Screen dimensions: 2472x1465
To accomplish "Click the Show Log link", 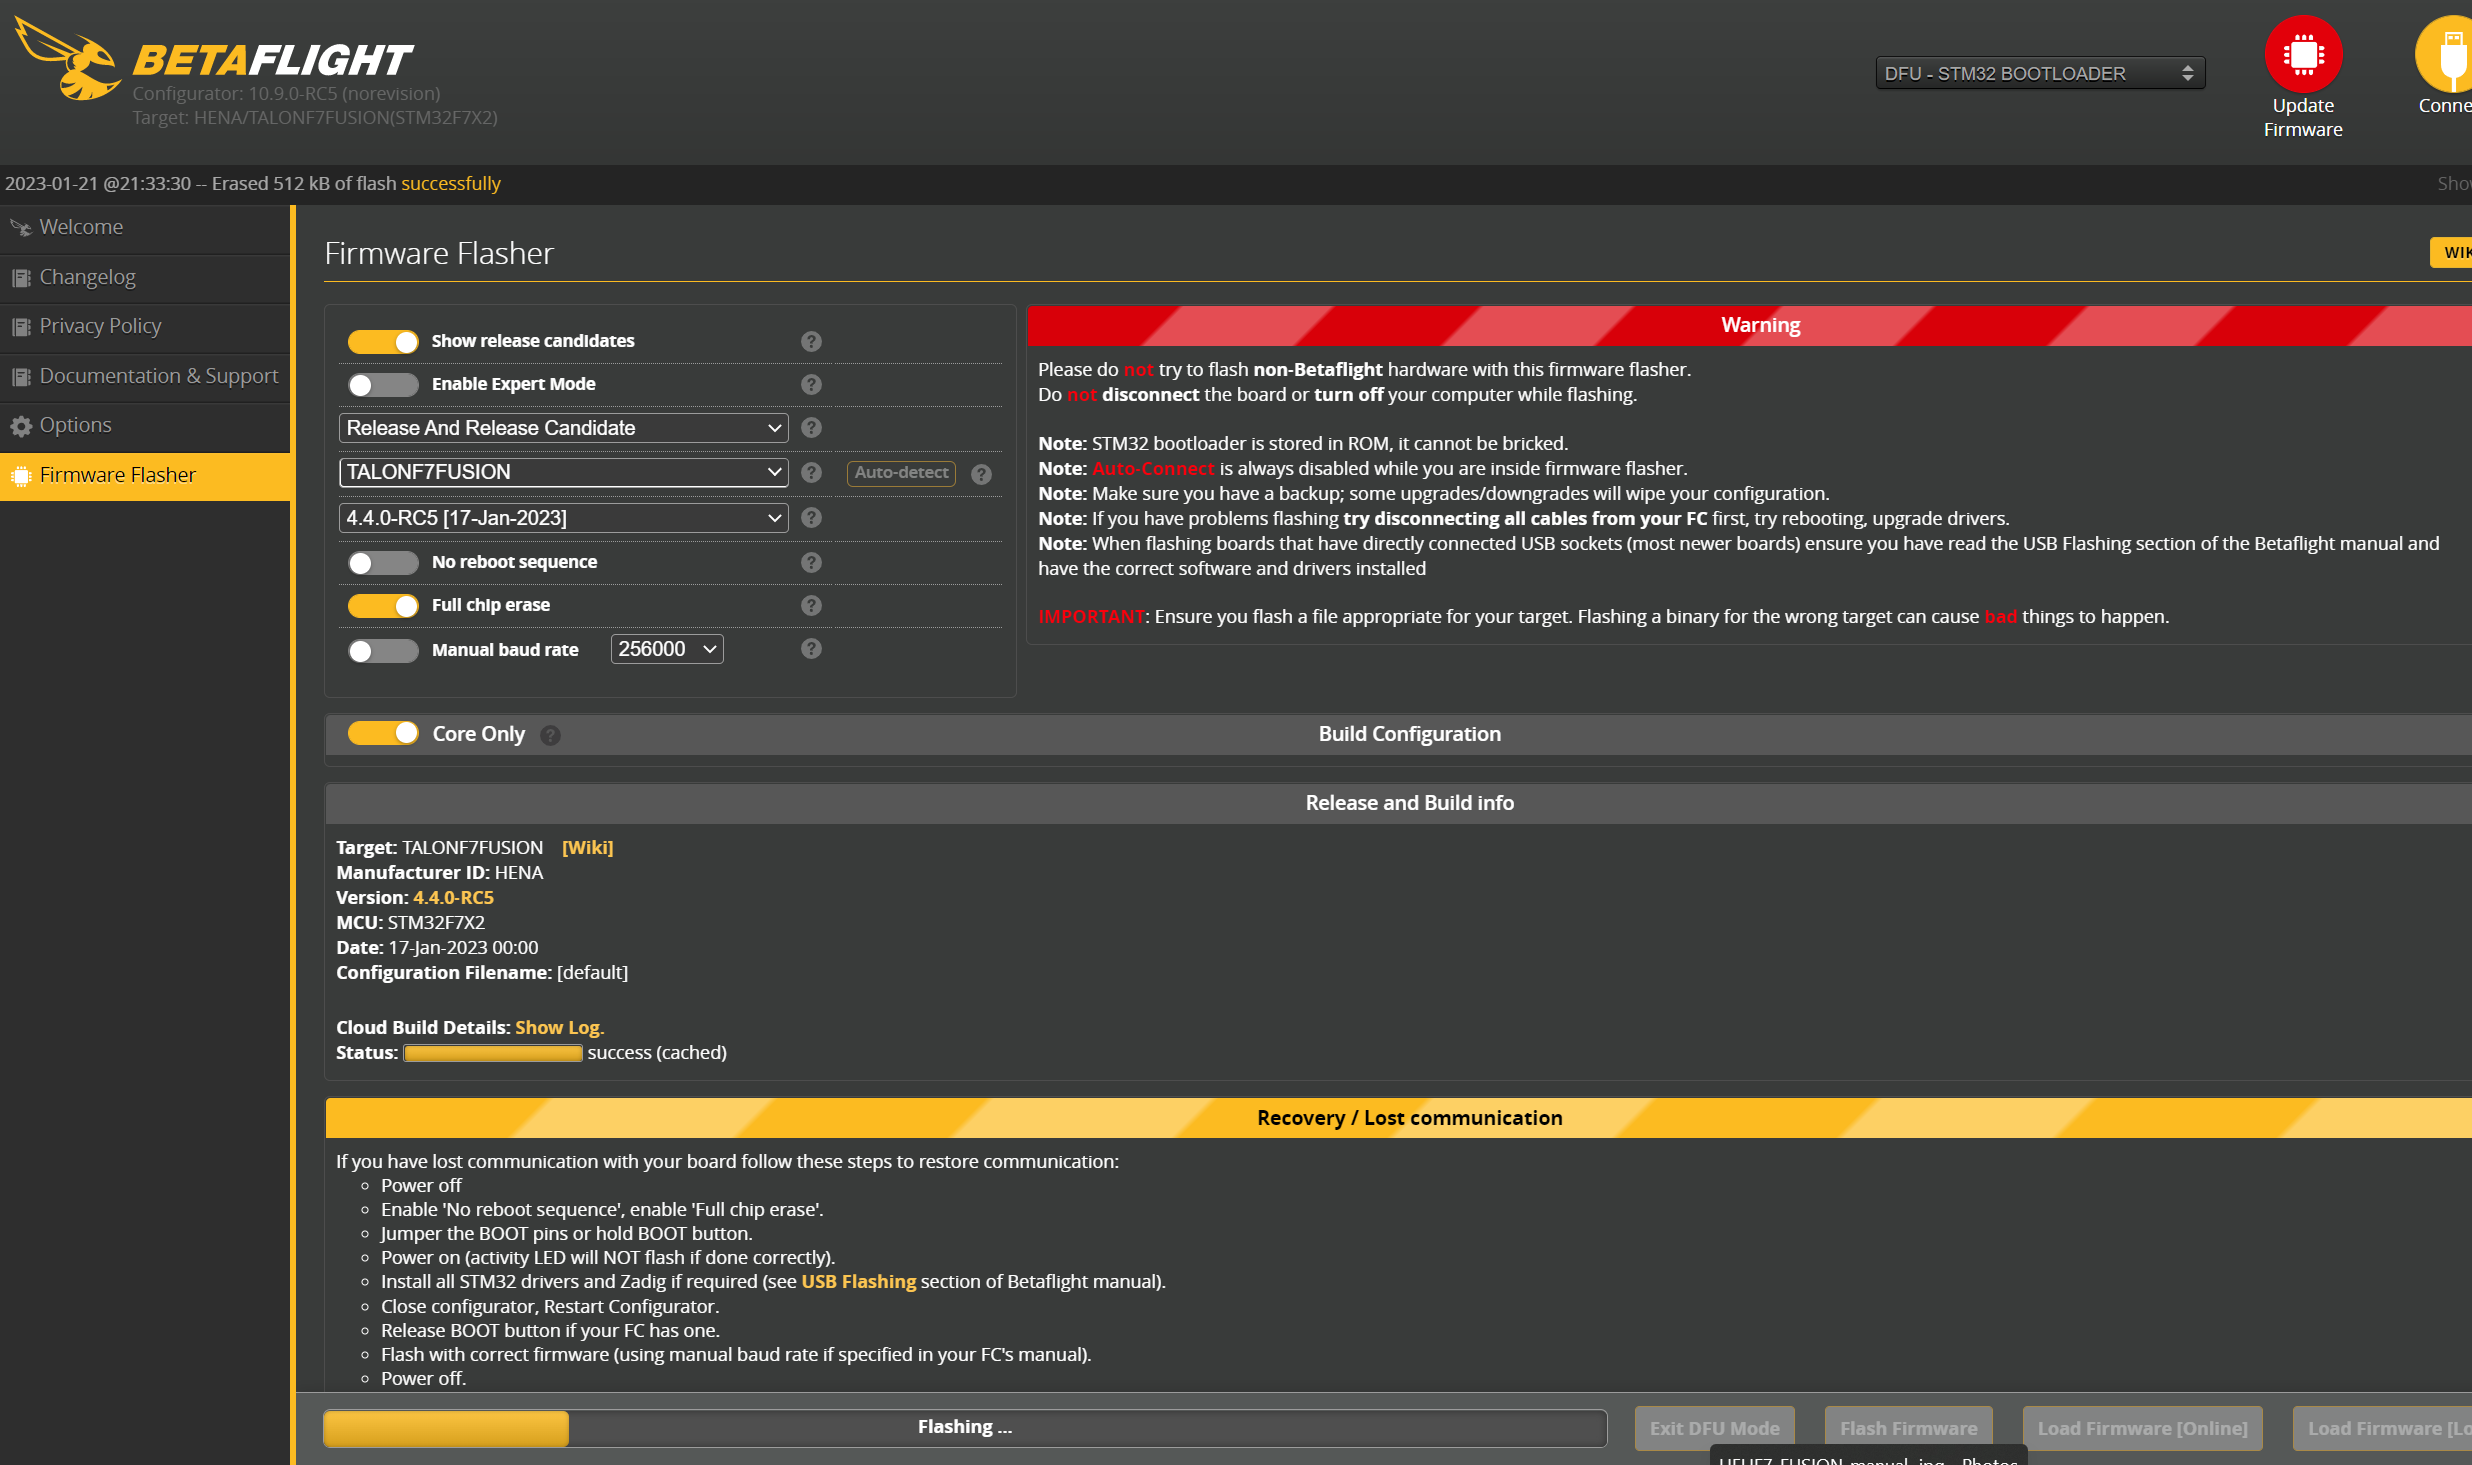I will click(558, 1027).
